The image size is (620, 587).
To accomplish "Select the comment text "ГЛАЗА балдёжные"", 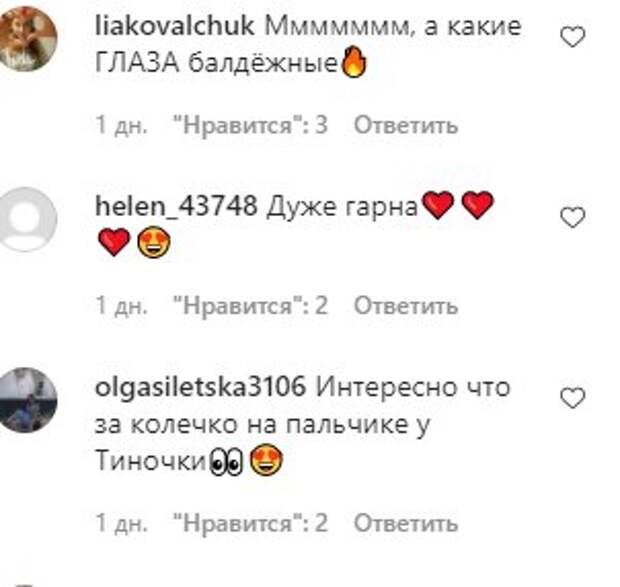I will point(216,63).
